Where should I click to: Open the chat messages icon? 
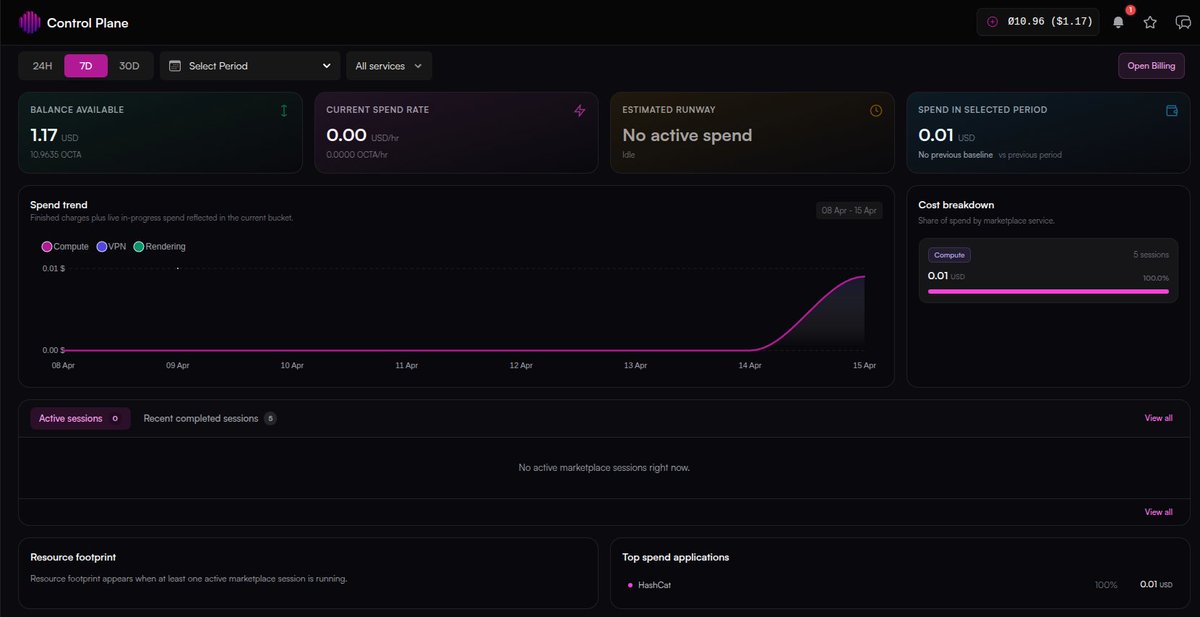[x=1183, y=22]
